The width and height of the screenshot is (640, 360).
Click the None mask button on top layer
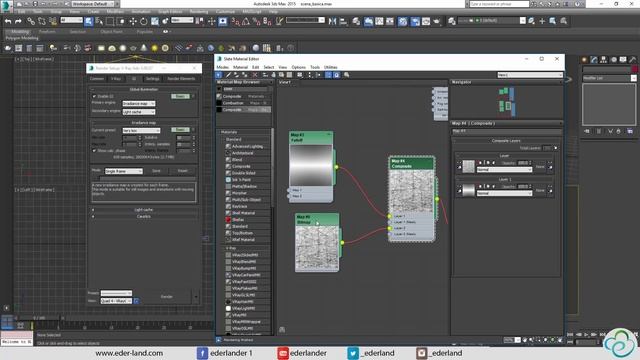point(540,167)
